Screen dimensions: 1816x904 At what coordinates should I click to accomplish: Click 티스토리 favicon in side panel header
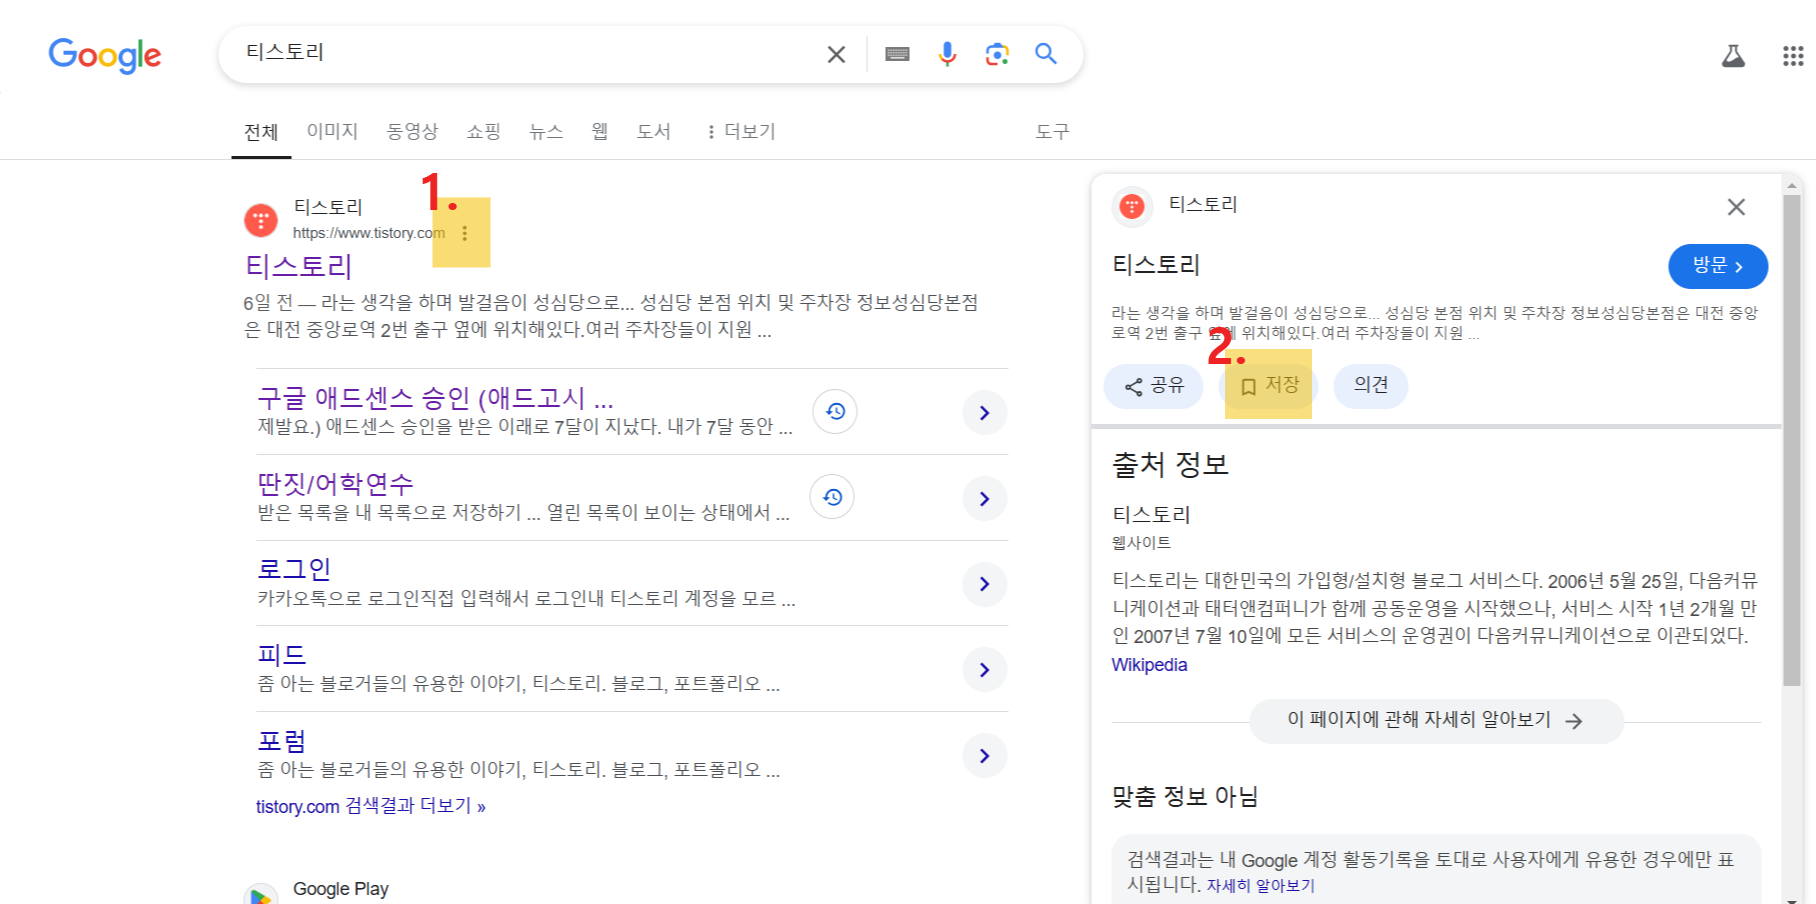coord(1132,206)
